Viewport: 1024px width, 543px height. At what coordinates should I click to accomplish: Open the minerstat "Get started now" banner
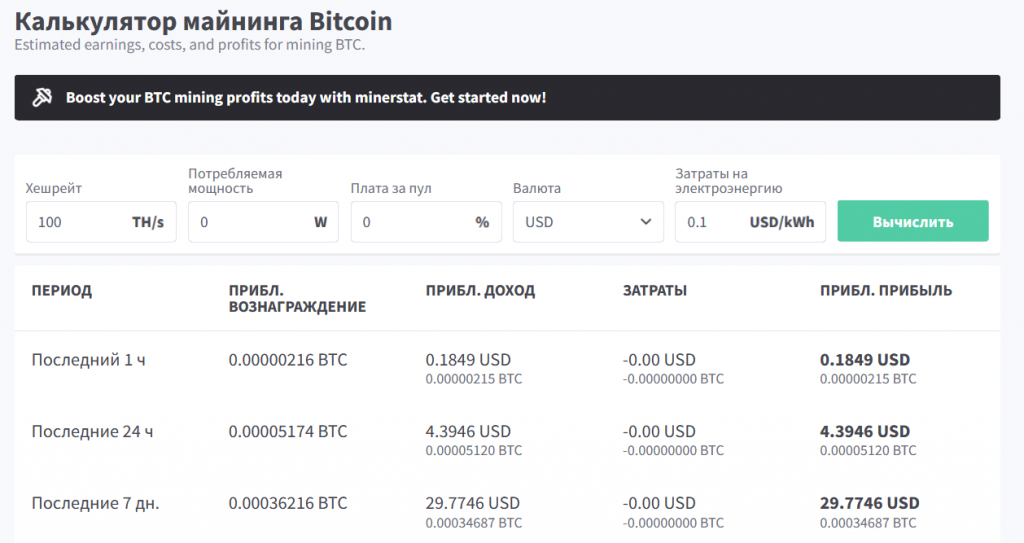[x=306, y=98]
